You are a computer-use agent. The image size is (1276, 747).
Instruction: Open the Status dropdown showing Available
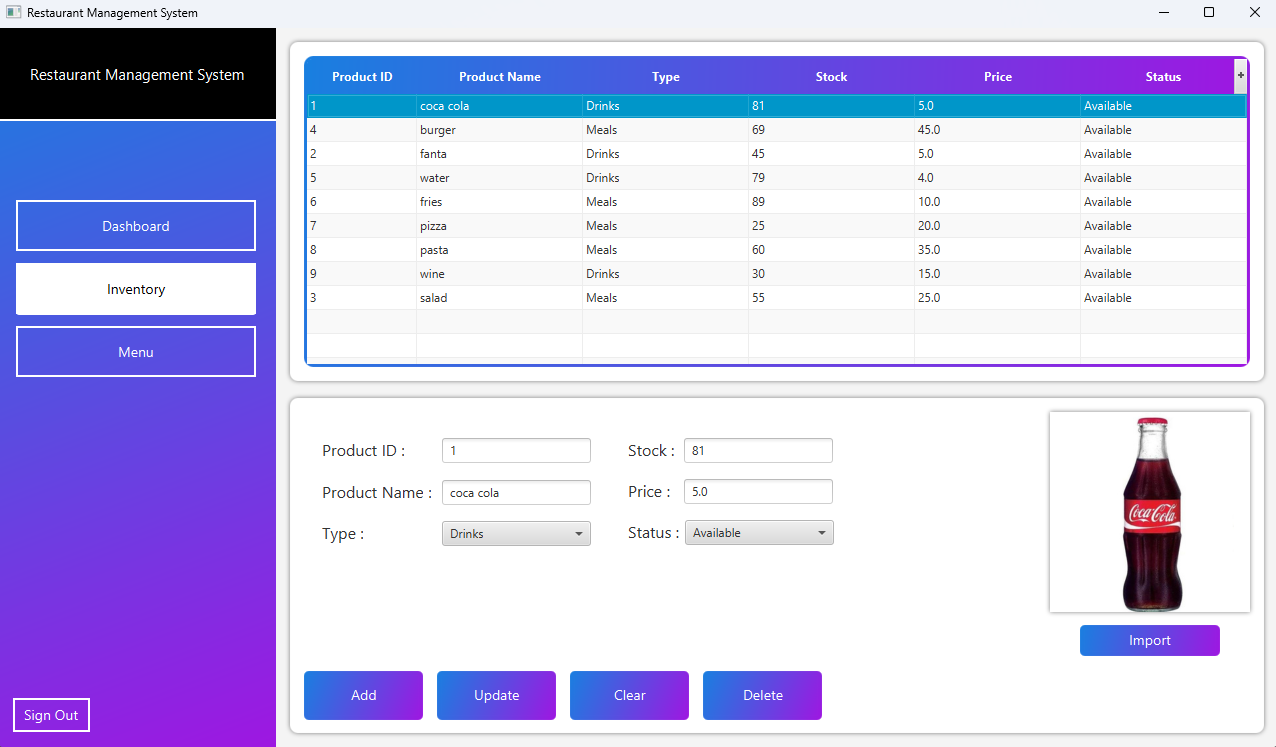[758, 532]
